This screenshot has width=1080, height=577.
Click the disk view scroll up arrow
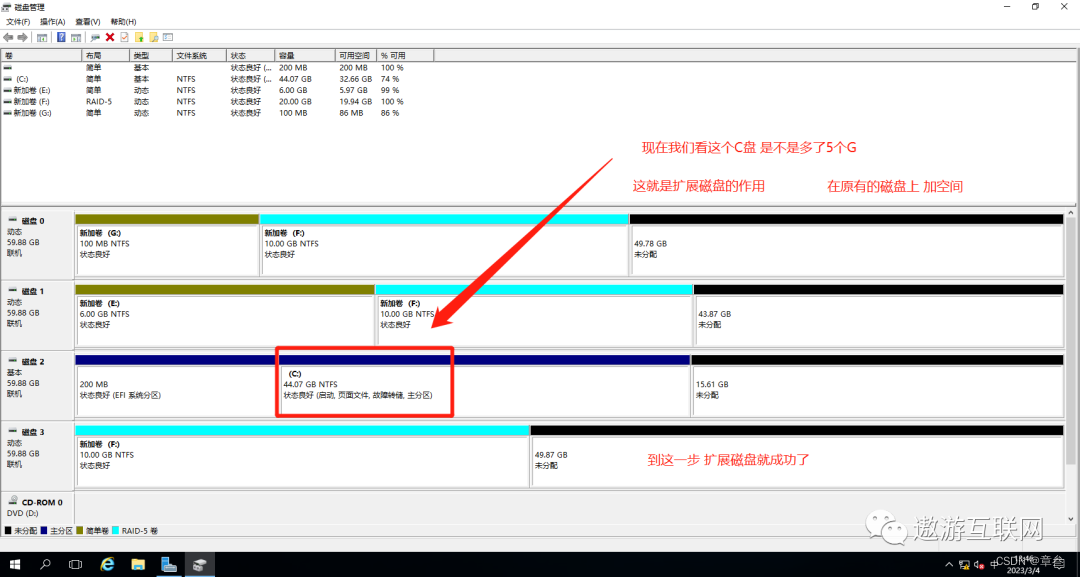tap(1070, 214)
